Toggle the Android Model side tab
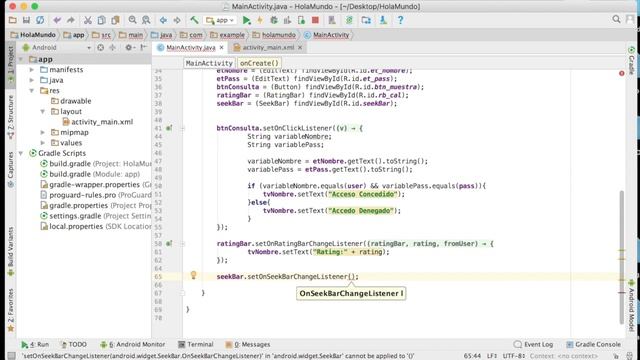The height and width of the screenshot is (360, 640). [631, 305]
